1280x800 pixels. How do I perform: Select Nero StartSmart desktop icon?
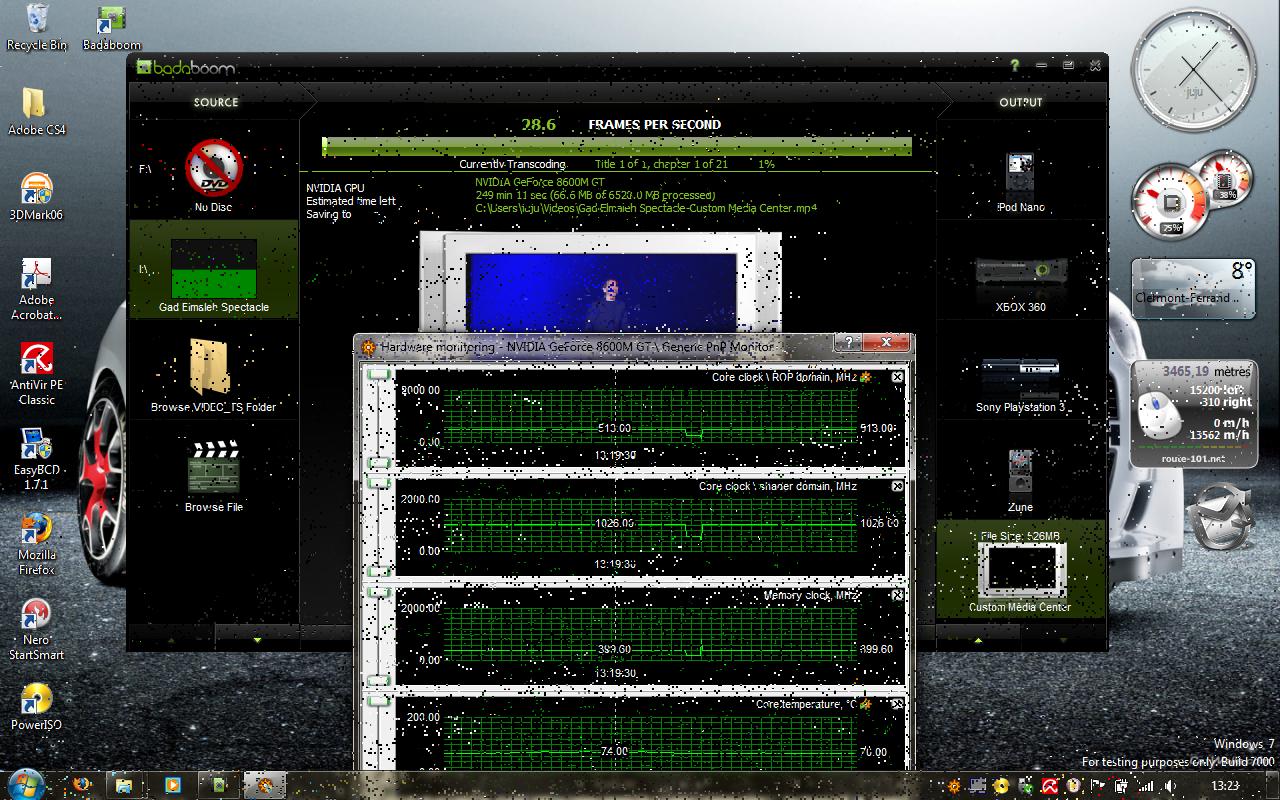click(37, 628)
